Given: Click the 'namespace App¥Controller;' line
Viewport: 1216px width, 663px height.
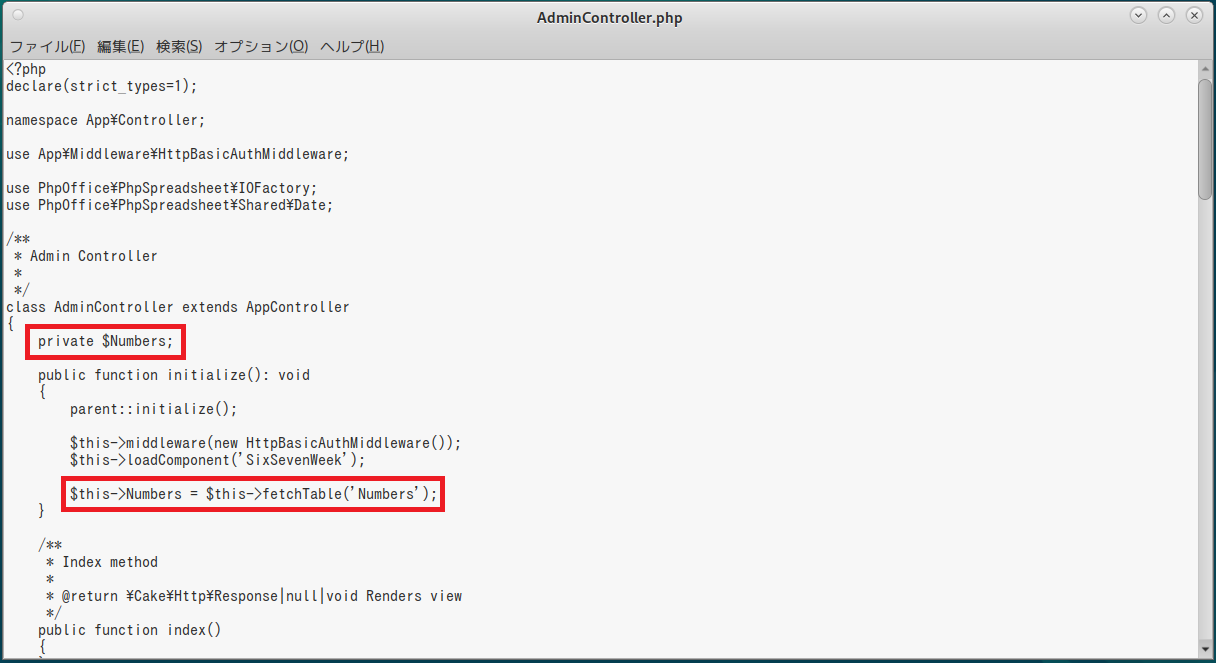Looking at the screenshot, I should tap(105, 120).
